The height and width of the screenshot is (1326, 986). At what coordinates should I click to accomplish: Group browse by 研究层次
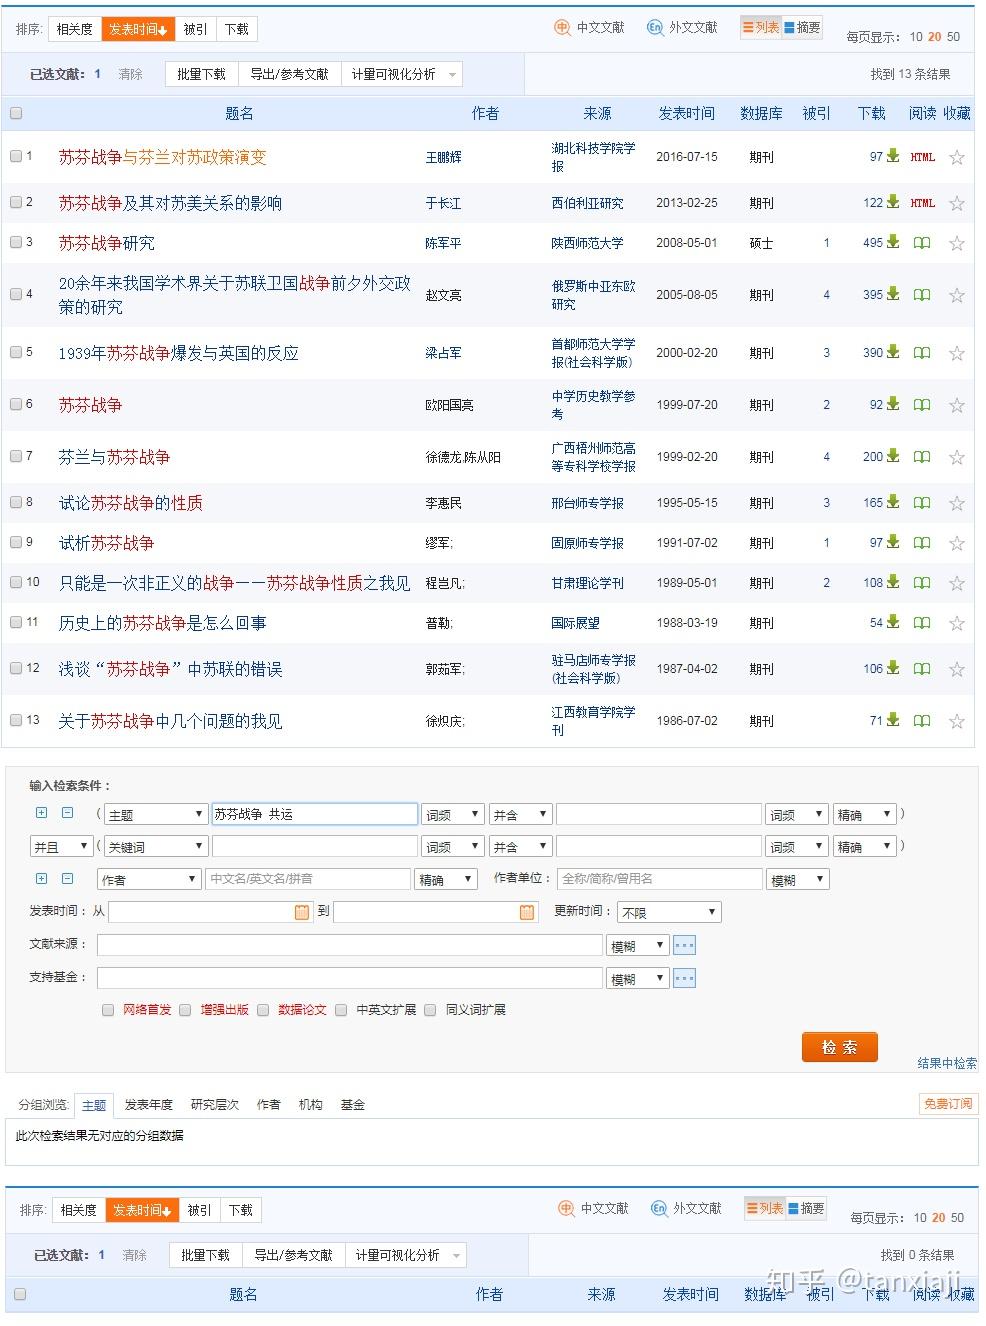pyautogui.click(x=215, y=1105)
